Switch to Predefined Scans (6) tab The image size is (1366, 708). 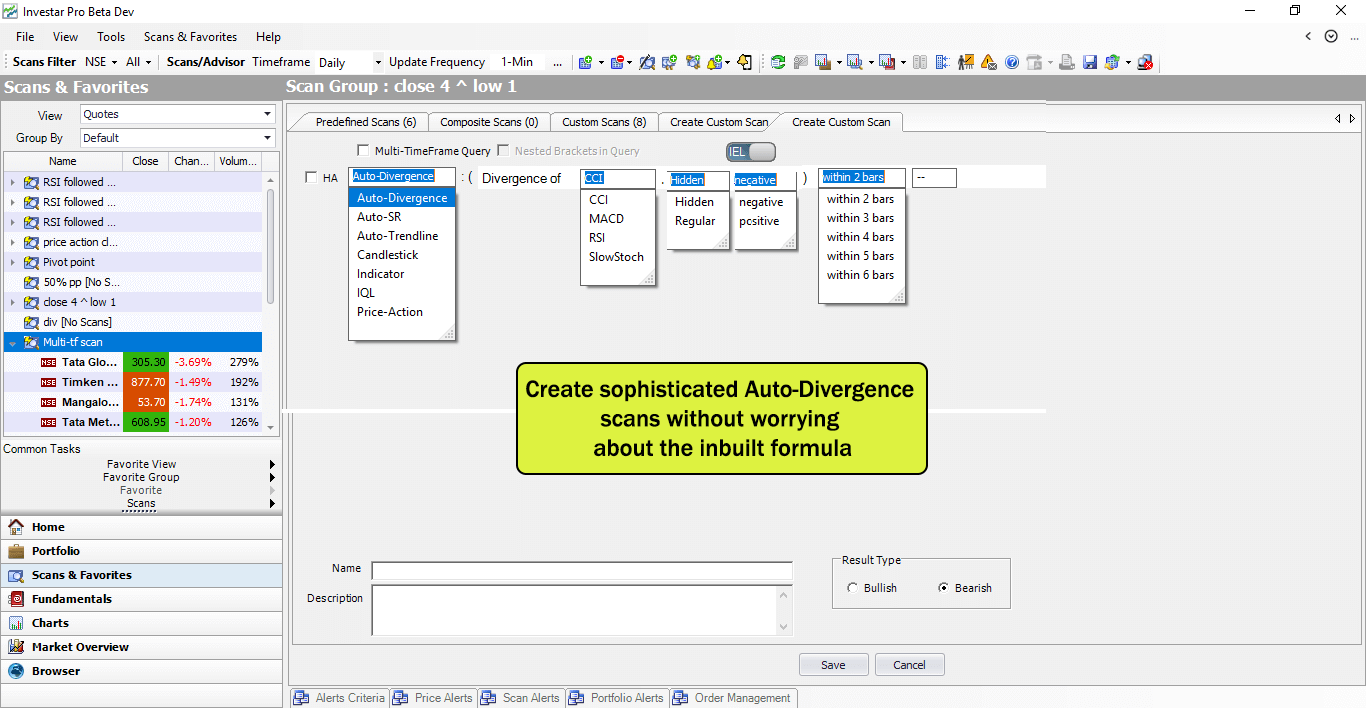coord(365,122)
